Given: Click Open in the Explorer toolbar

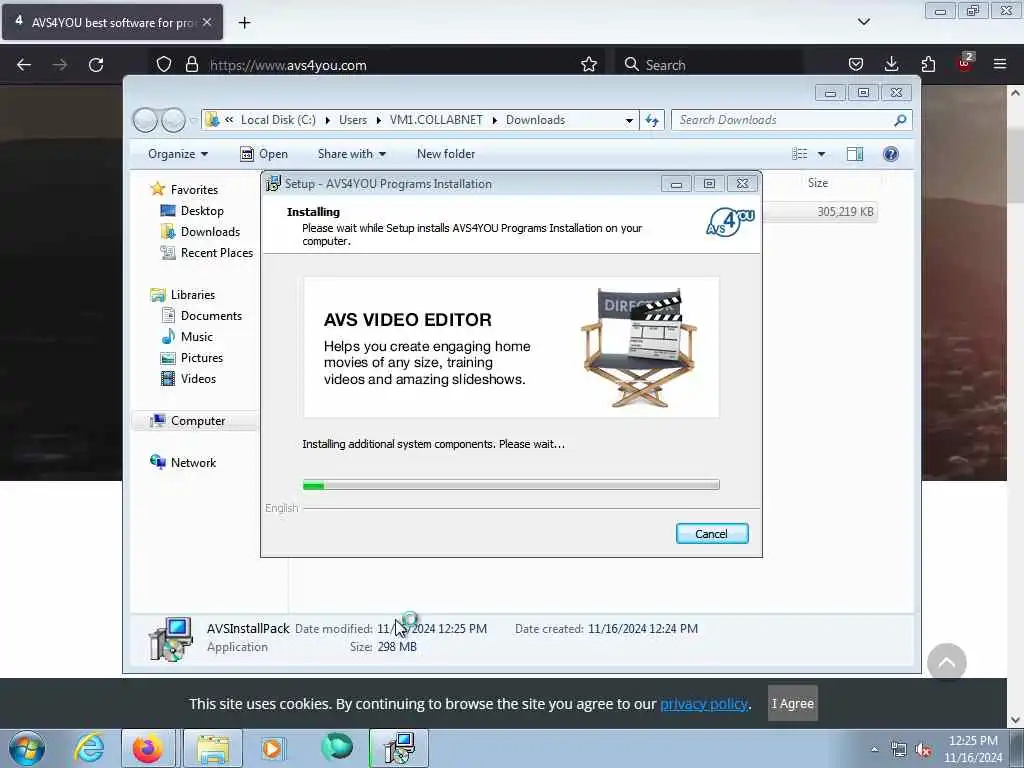Looking at the screenshot, I should (x=264, y=154).
